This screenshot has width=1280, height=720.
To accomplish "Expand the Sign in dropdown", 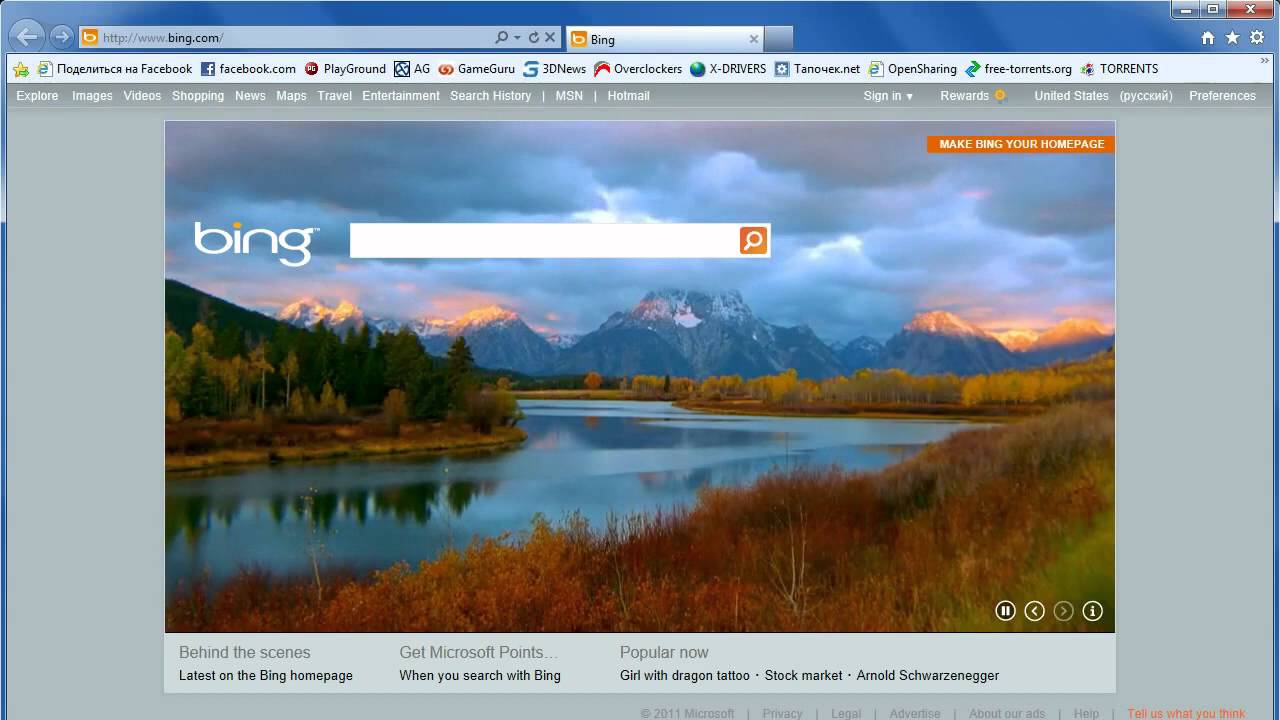I will [x=888, y=96].
